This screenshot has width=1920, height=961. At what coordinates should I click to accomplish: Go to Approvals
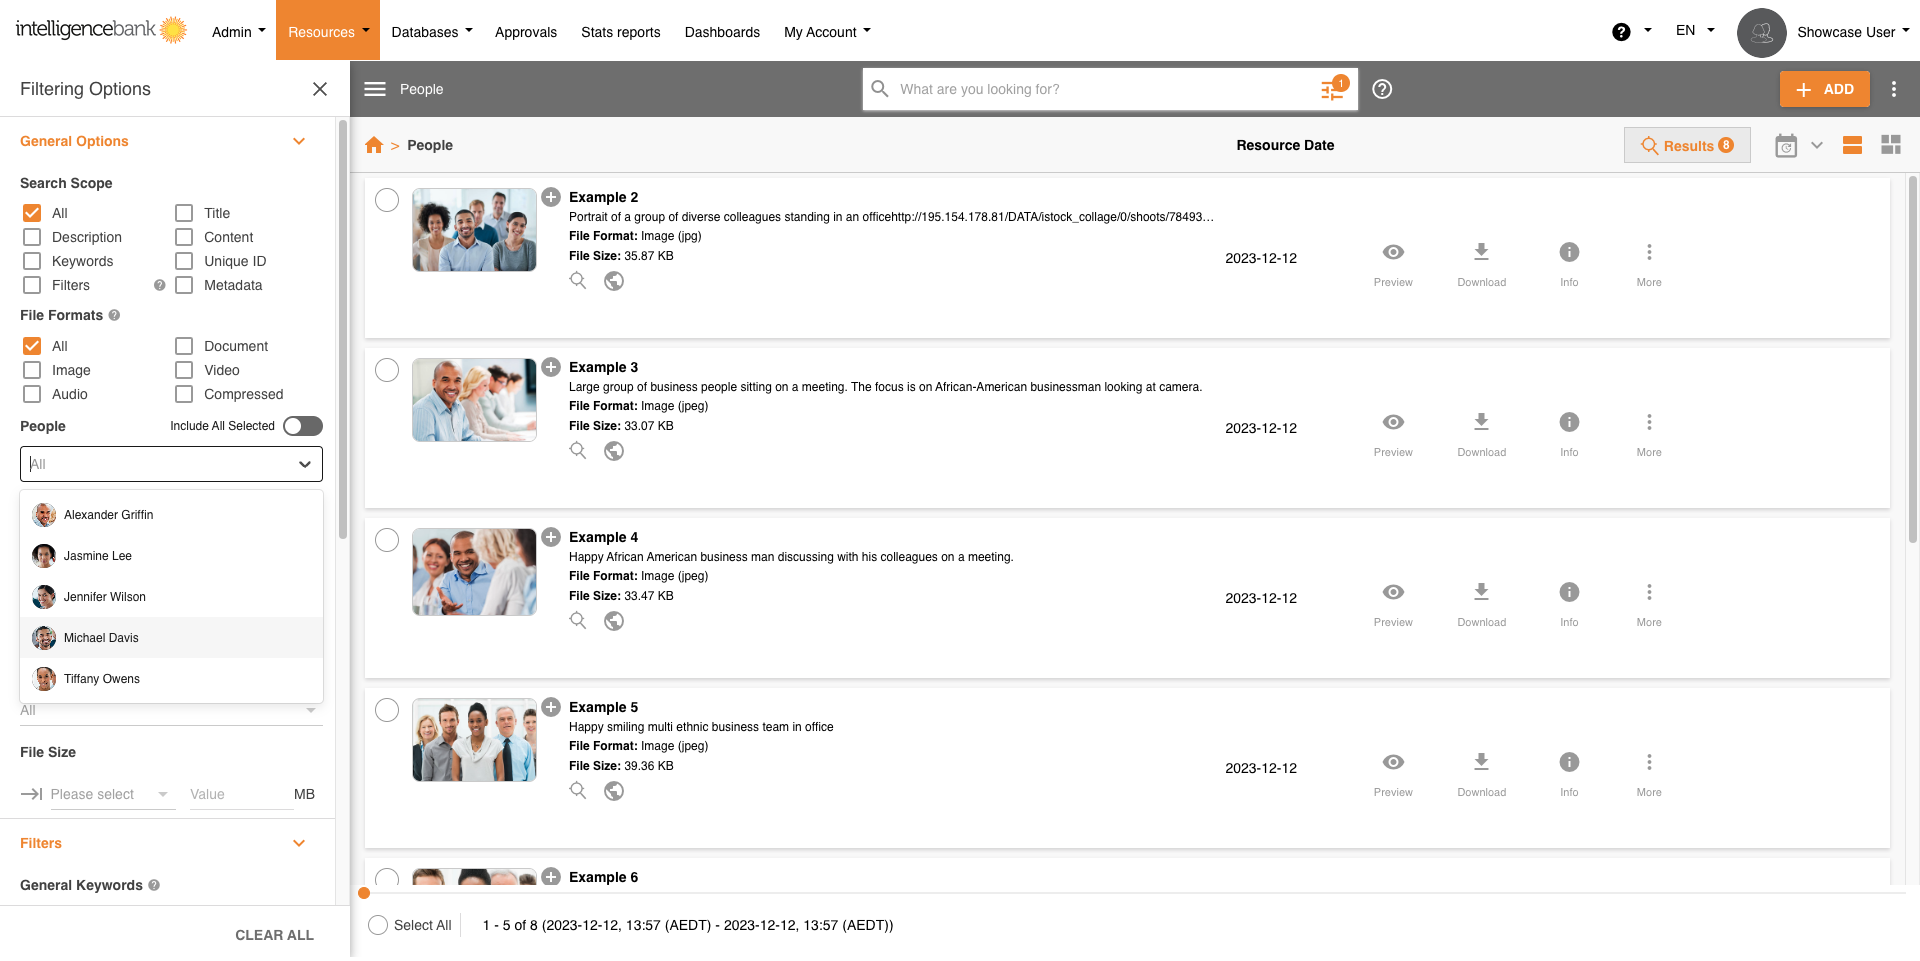pyautogui.click(x=526, y=32)
